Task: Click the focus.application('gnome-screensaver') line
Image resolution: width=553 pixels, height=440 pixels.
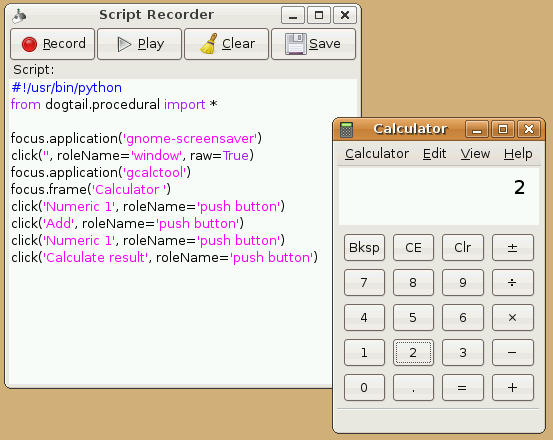Action: (136, 139)
